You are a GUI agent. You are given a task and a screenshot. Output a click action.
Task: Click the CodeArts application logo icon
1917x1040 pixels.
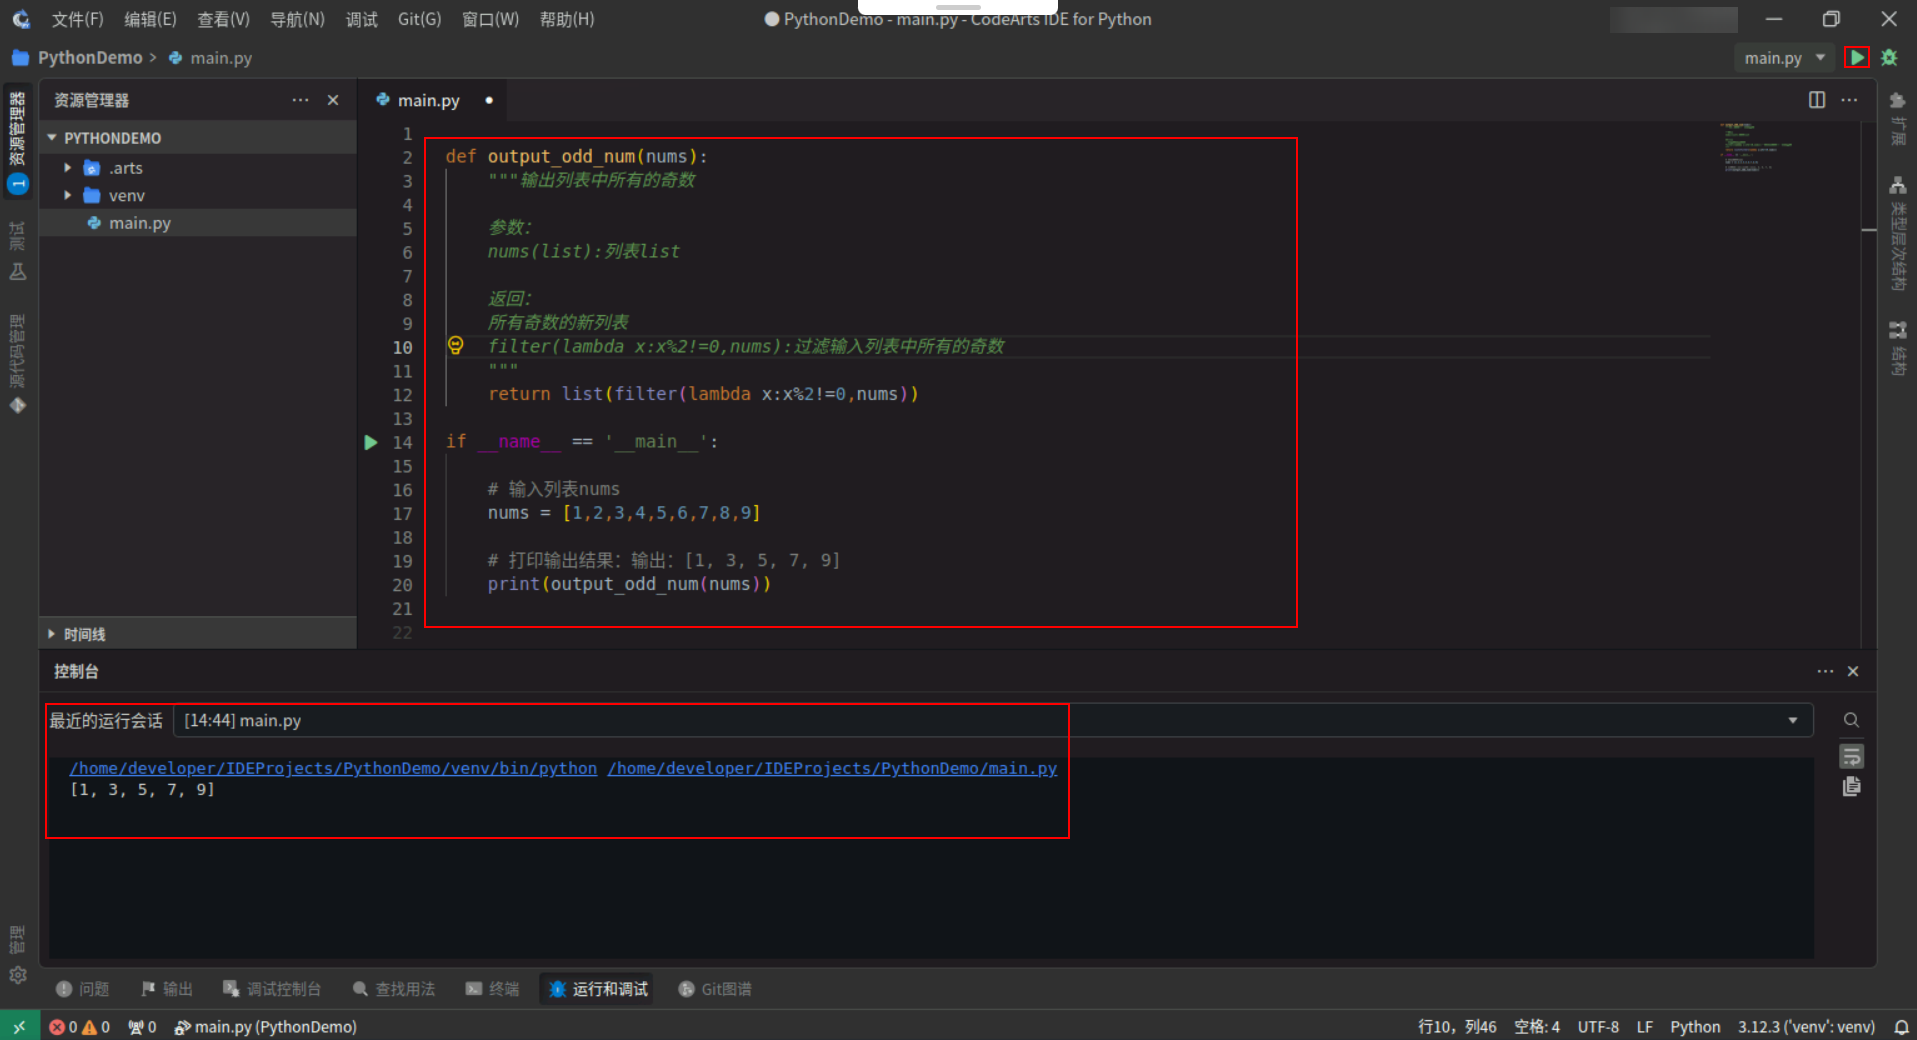20,19
